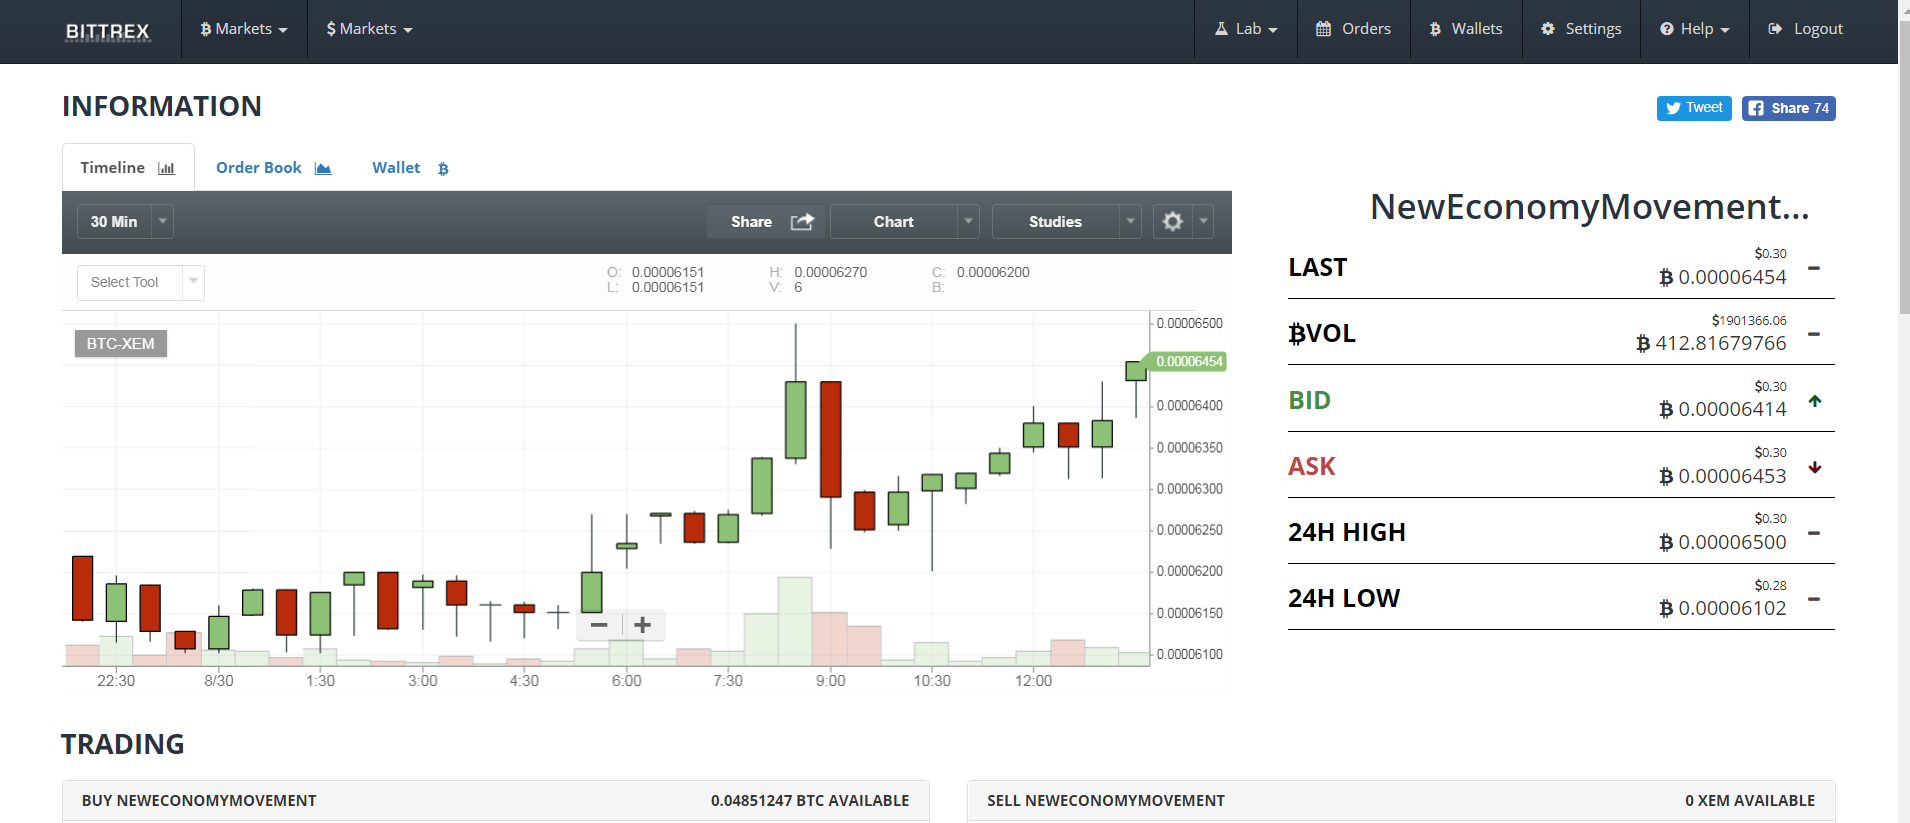Viewport: 1910px width, 823px height.
Task: Open the dollar Markets menu
Action: [369, 29]
